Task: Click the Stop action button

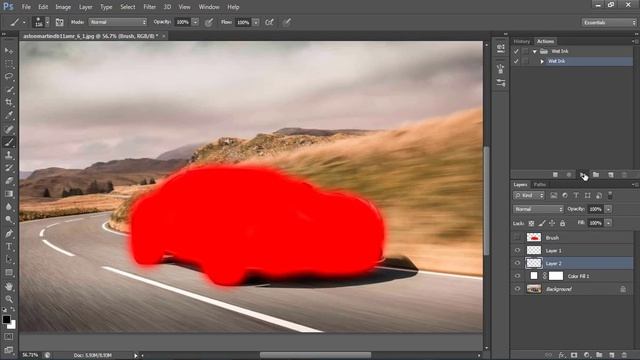Action: (555, 175)
